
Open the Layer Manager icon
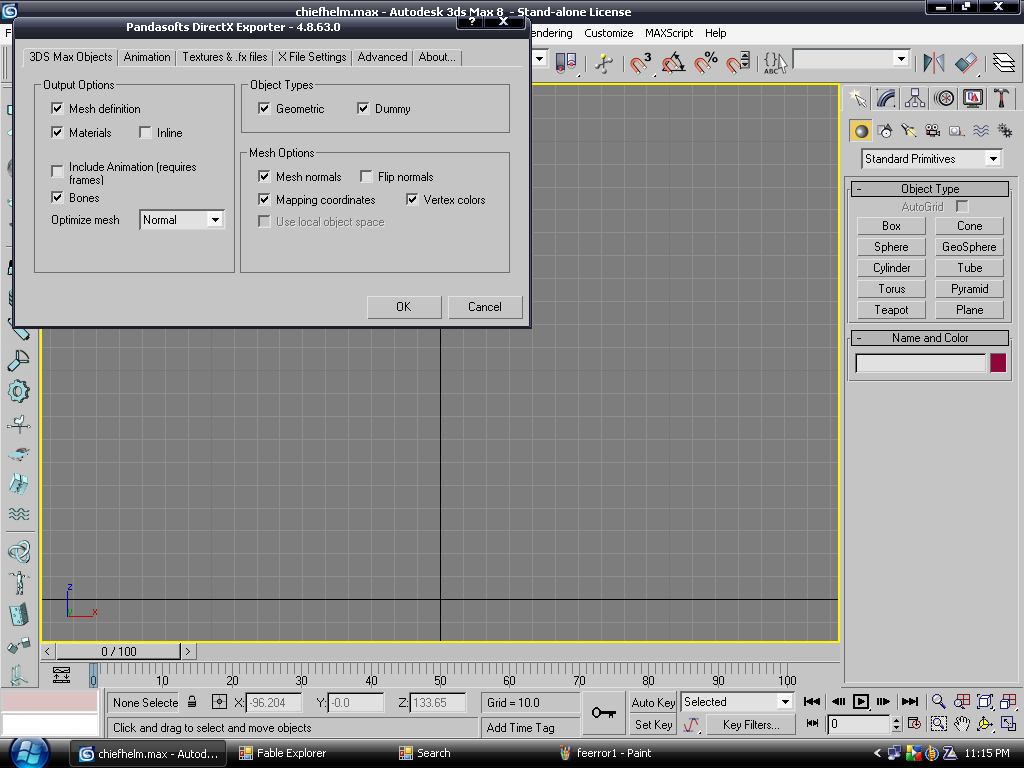click(x=1003, y=63)
